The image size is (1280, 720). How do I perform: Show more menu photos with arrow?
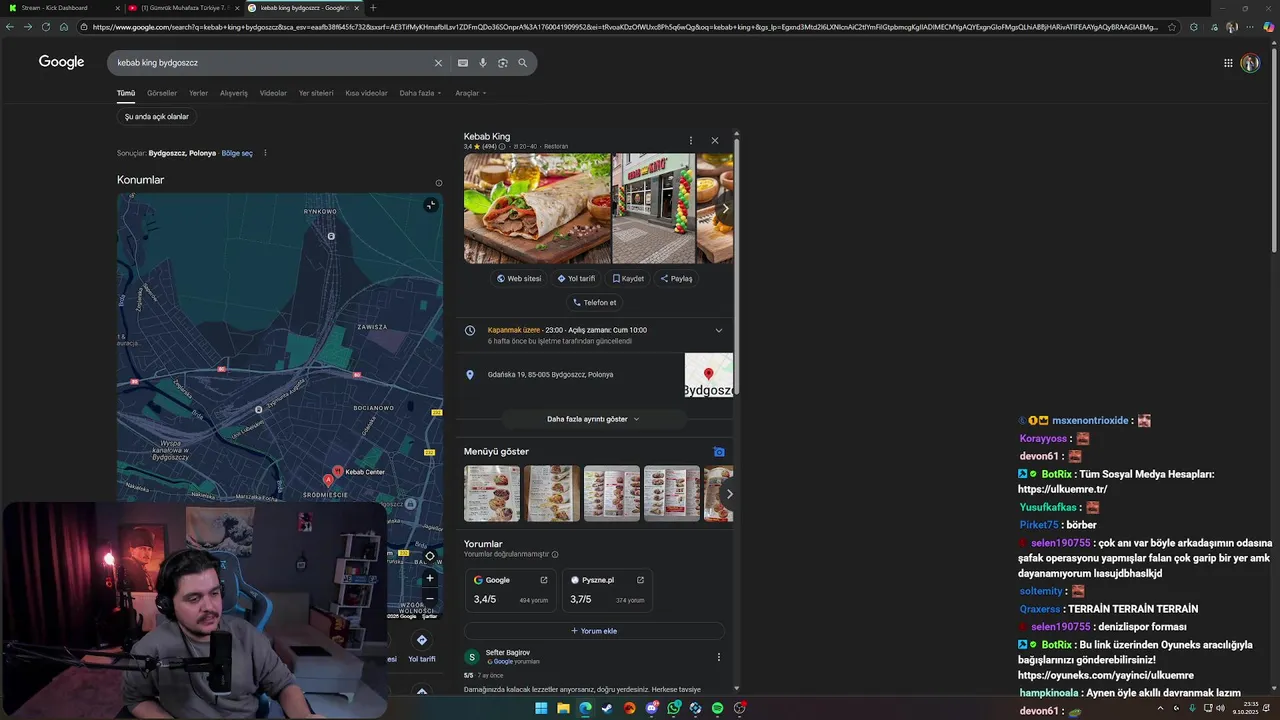click(x=729, y=494)
